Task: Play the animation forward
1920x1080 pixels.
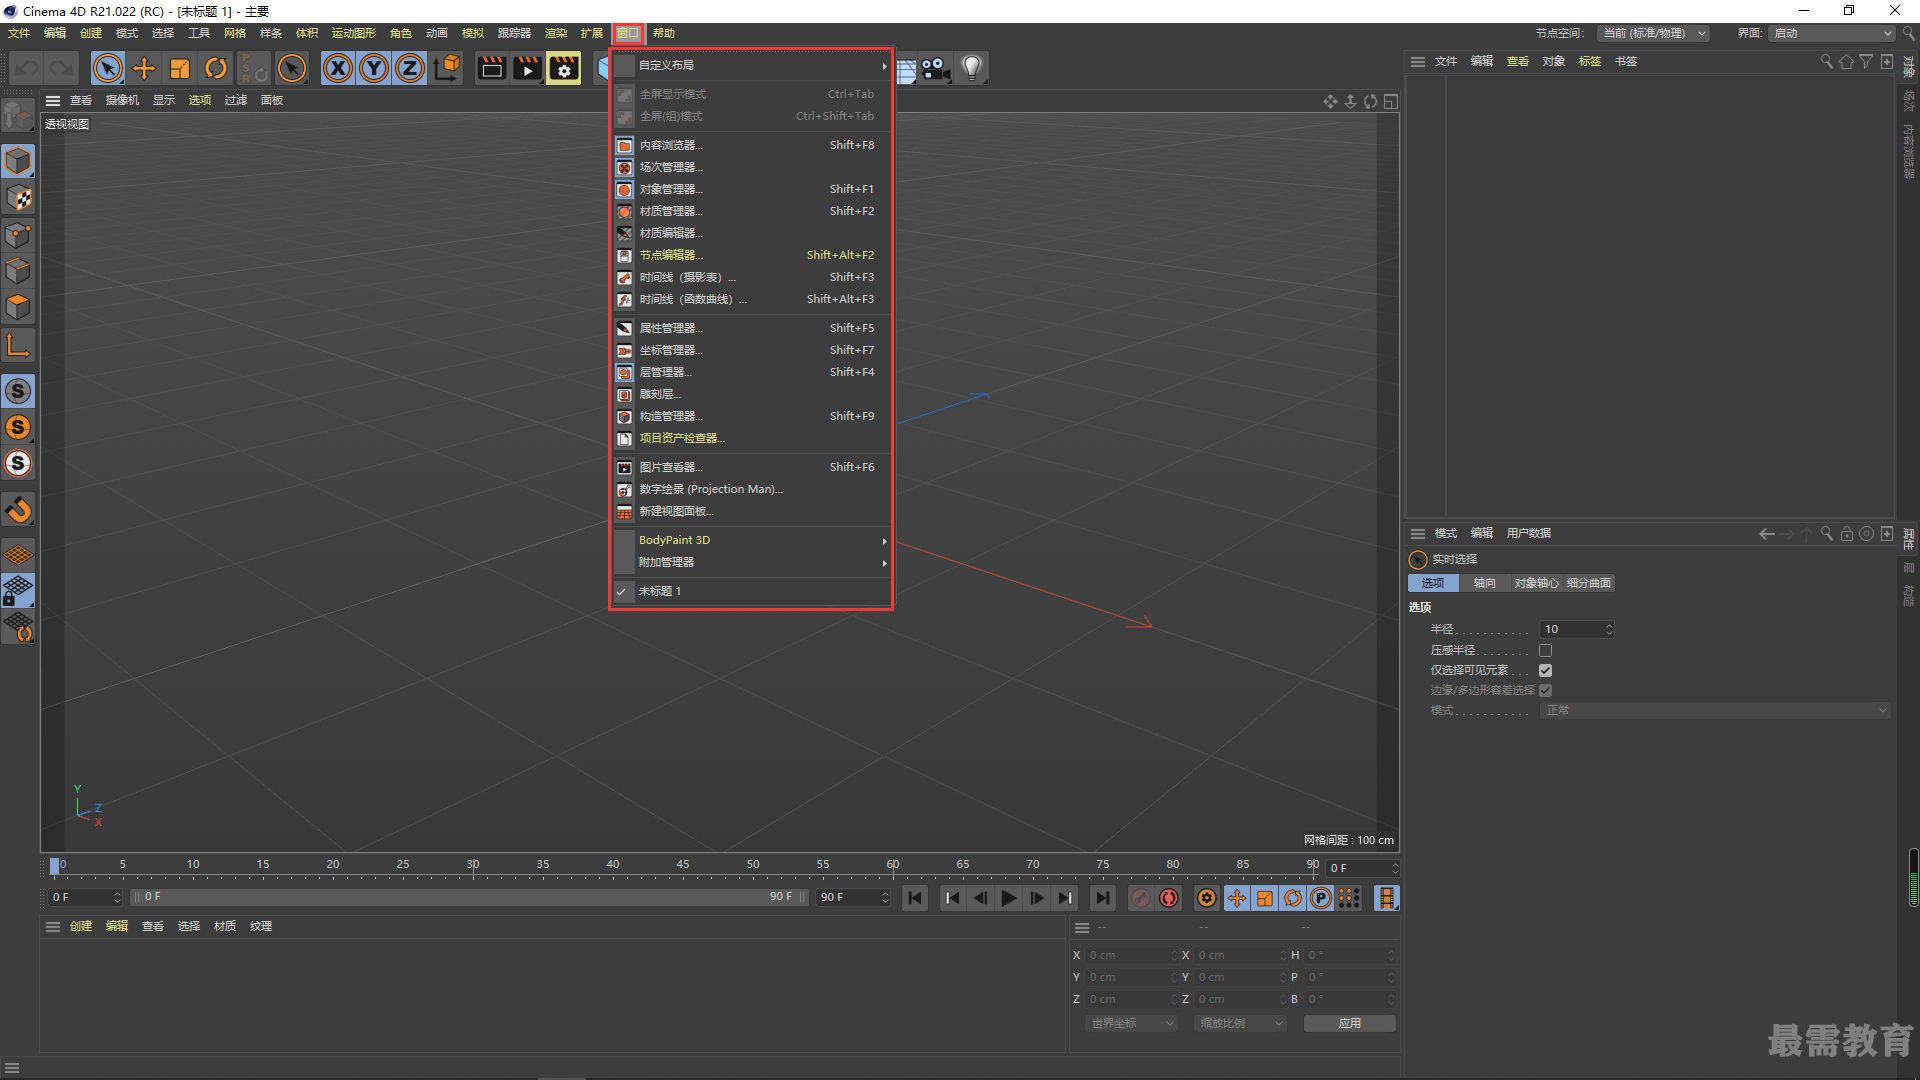Action: (x=1008, y=898)
